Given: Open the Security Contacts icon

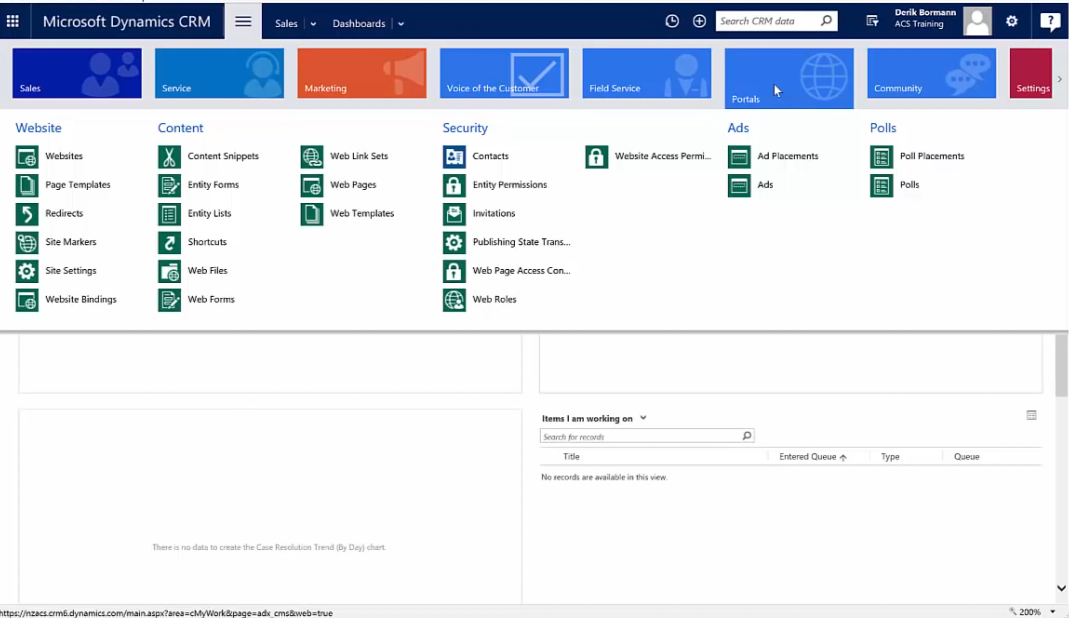Looking at the screenshot, I should coord(454,157).
